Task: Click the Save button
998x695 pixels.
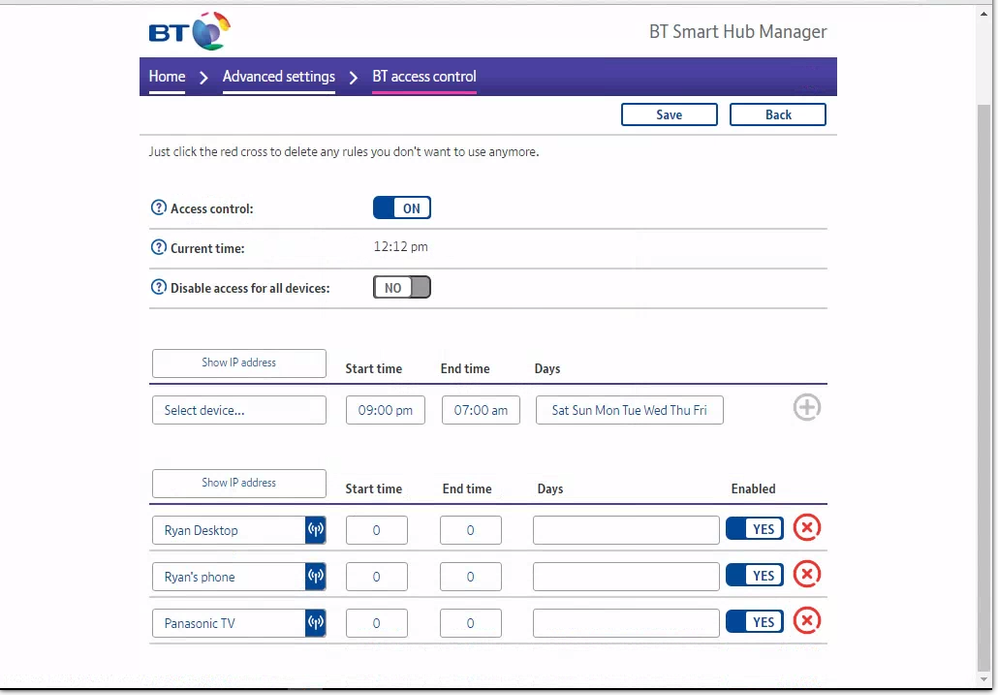Action: click(669, 115)
